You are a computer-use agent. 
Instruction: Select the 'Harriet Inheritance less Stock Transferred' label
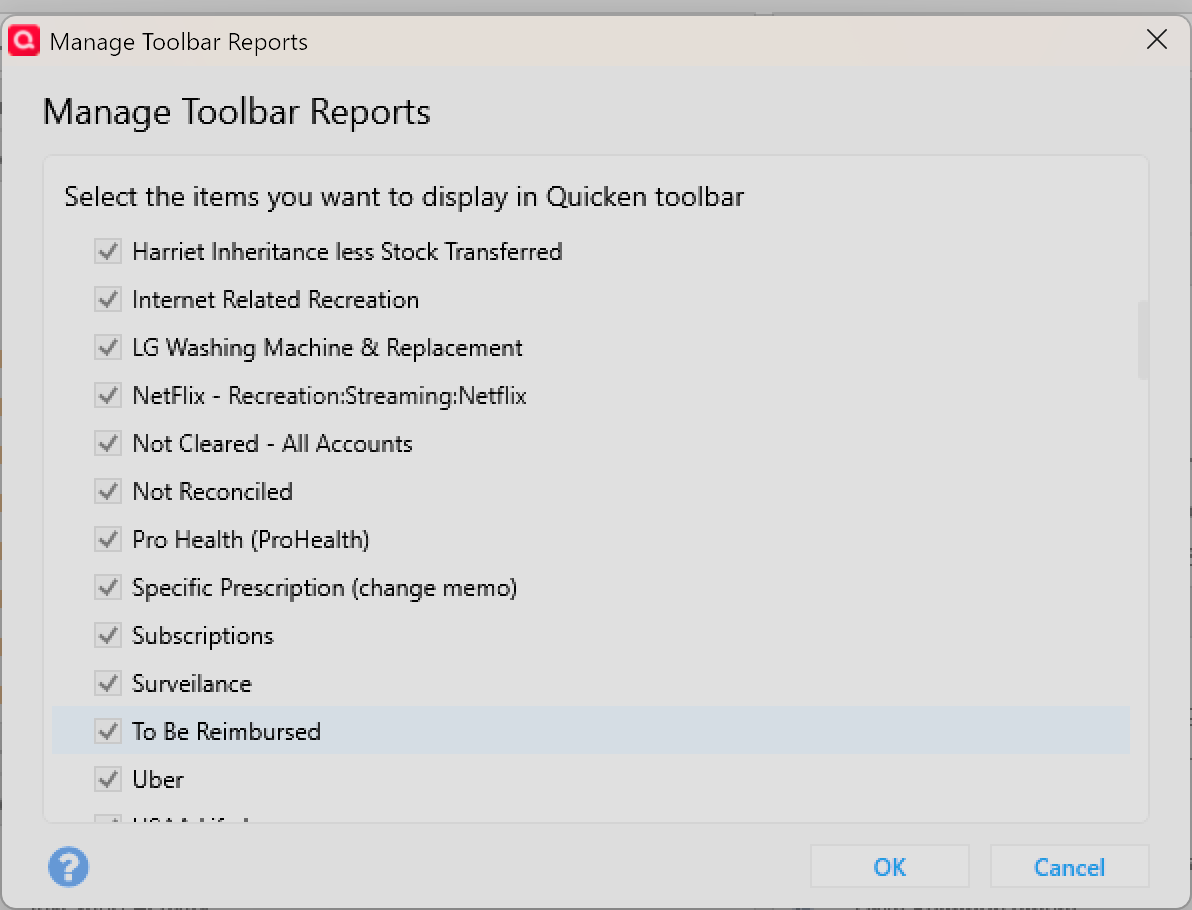pyautogui.click(x=347, y=251)
